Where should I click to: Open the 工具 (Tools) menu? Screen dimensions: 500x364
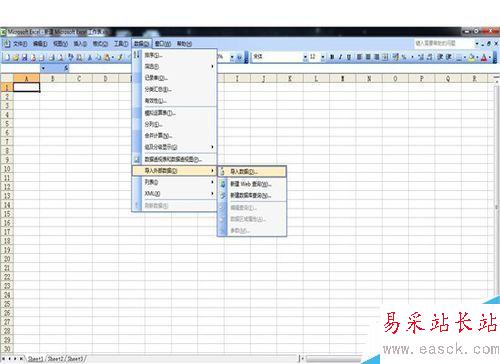(x=121, y=44)
